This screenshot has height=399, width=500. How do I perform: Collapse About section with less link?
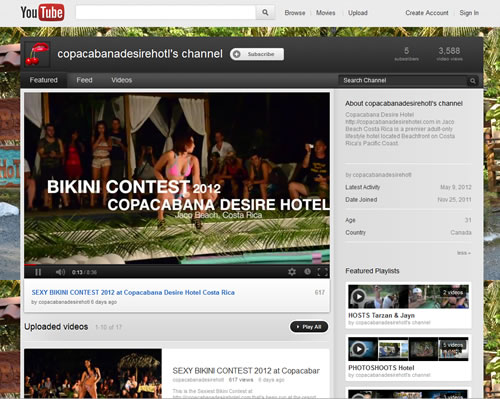click(463, 253)
